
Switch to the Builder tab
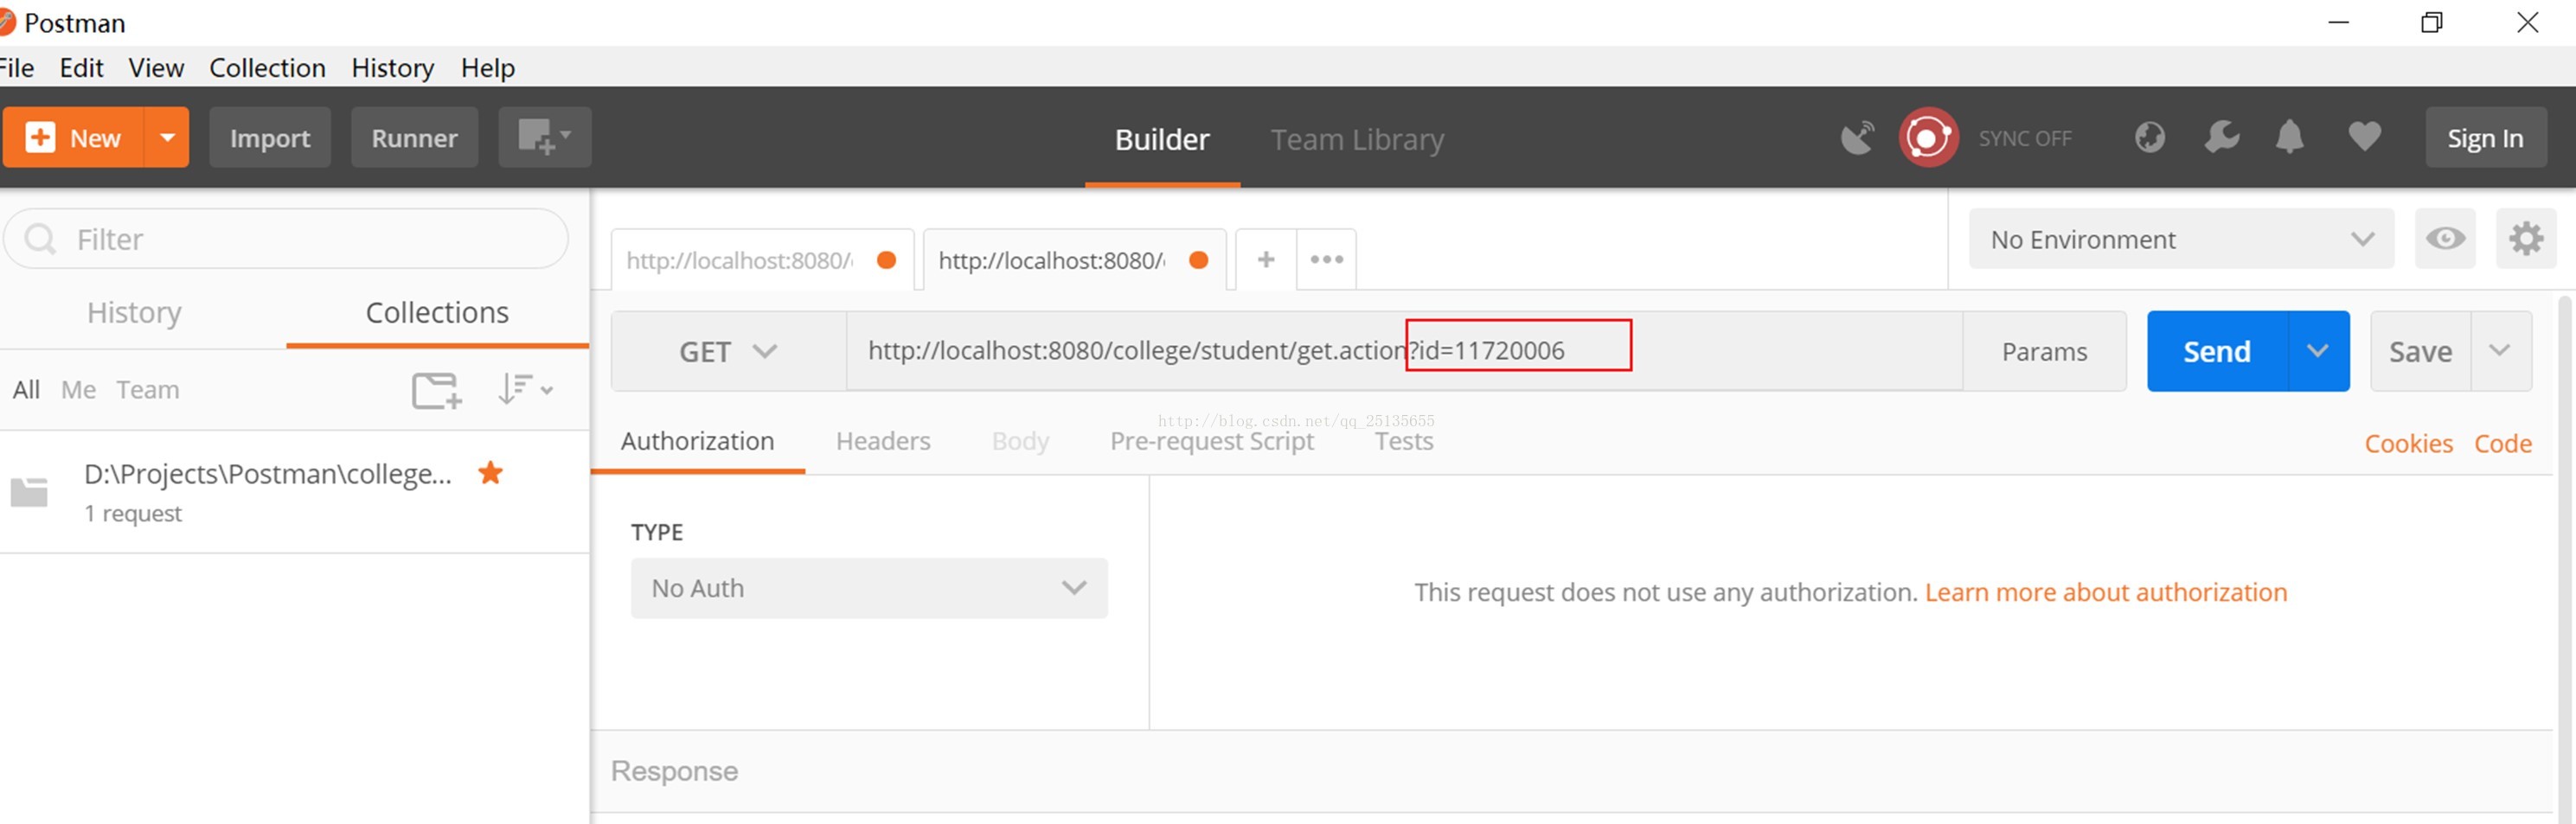point(1162,139)
